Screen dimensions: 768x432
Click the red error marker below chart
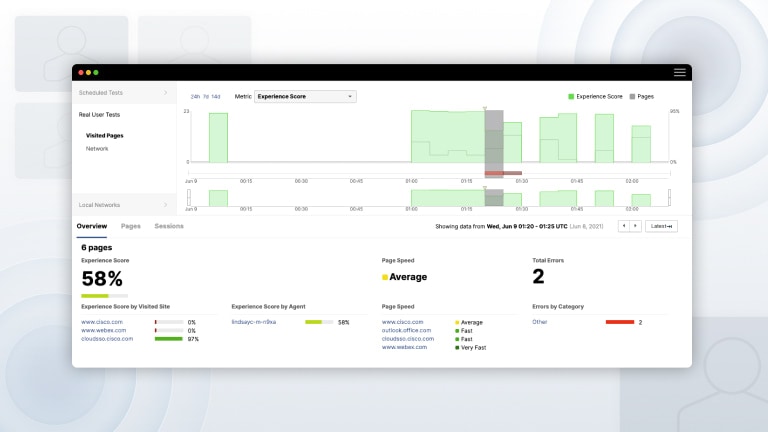(503, 173)
